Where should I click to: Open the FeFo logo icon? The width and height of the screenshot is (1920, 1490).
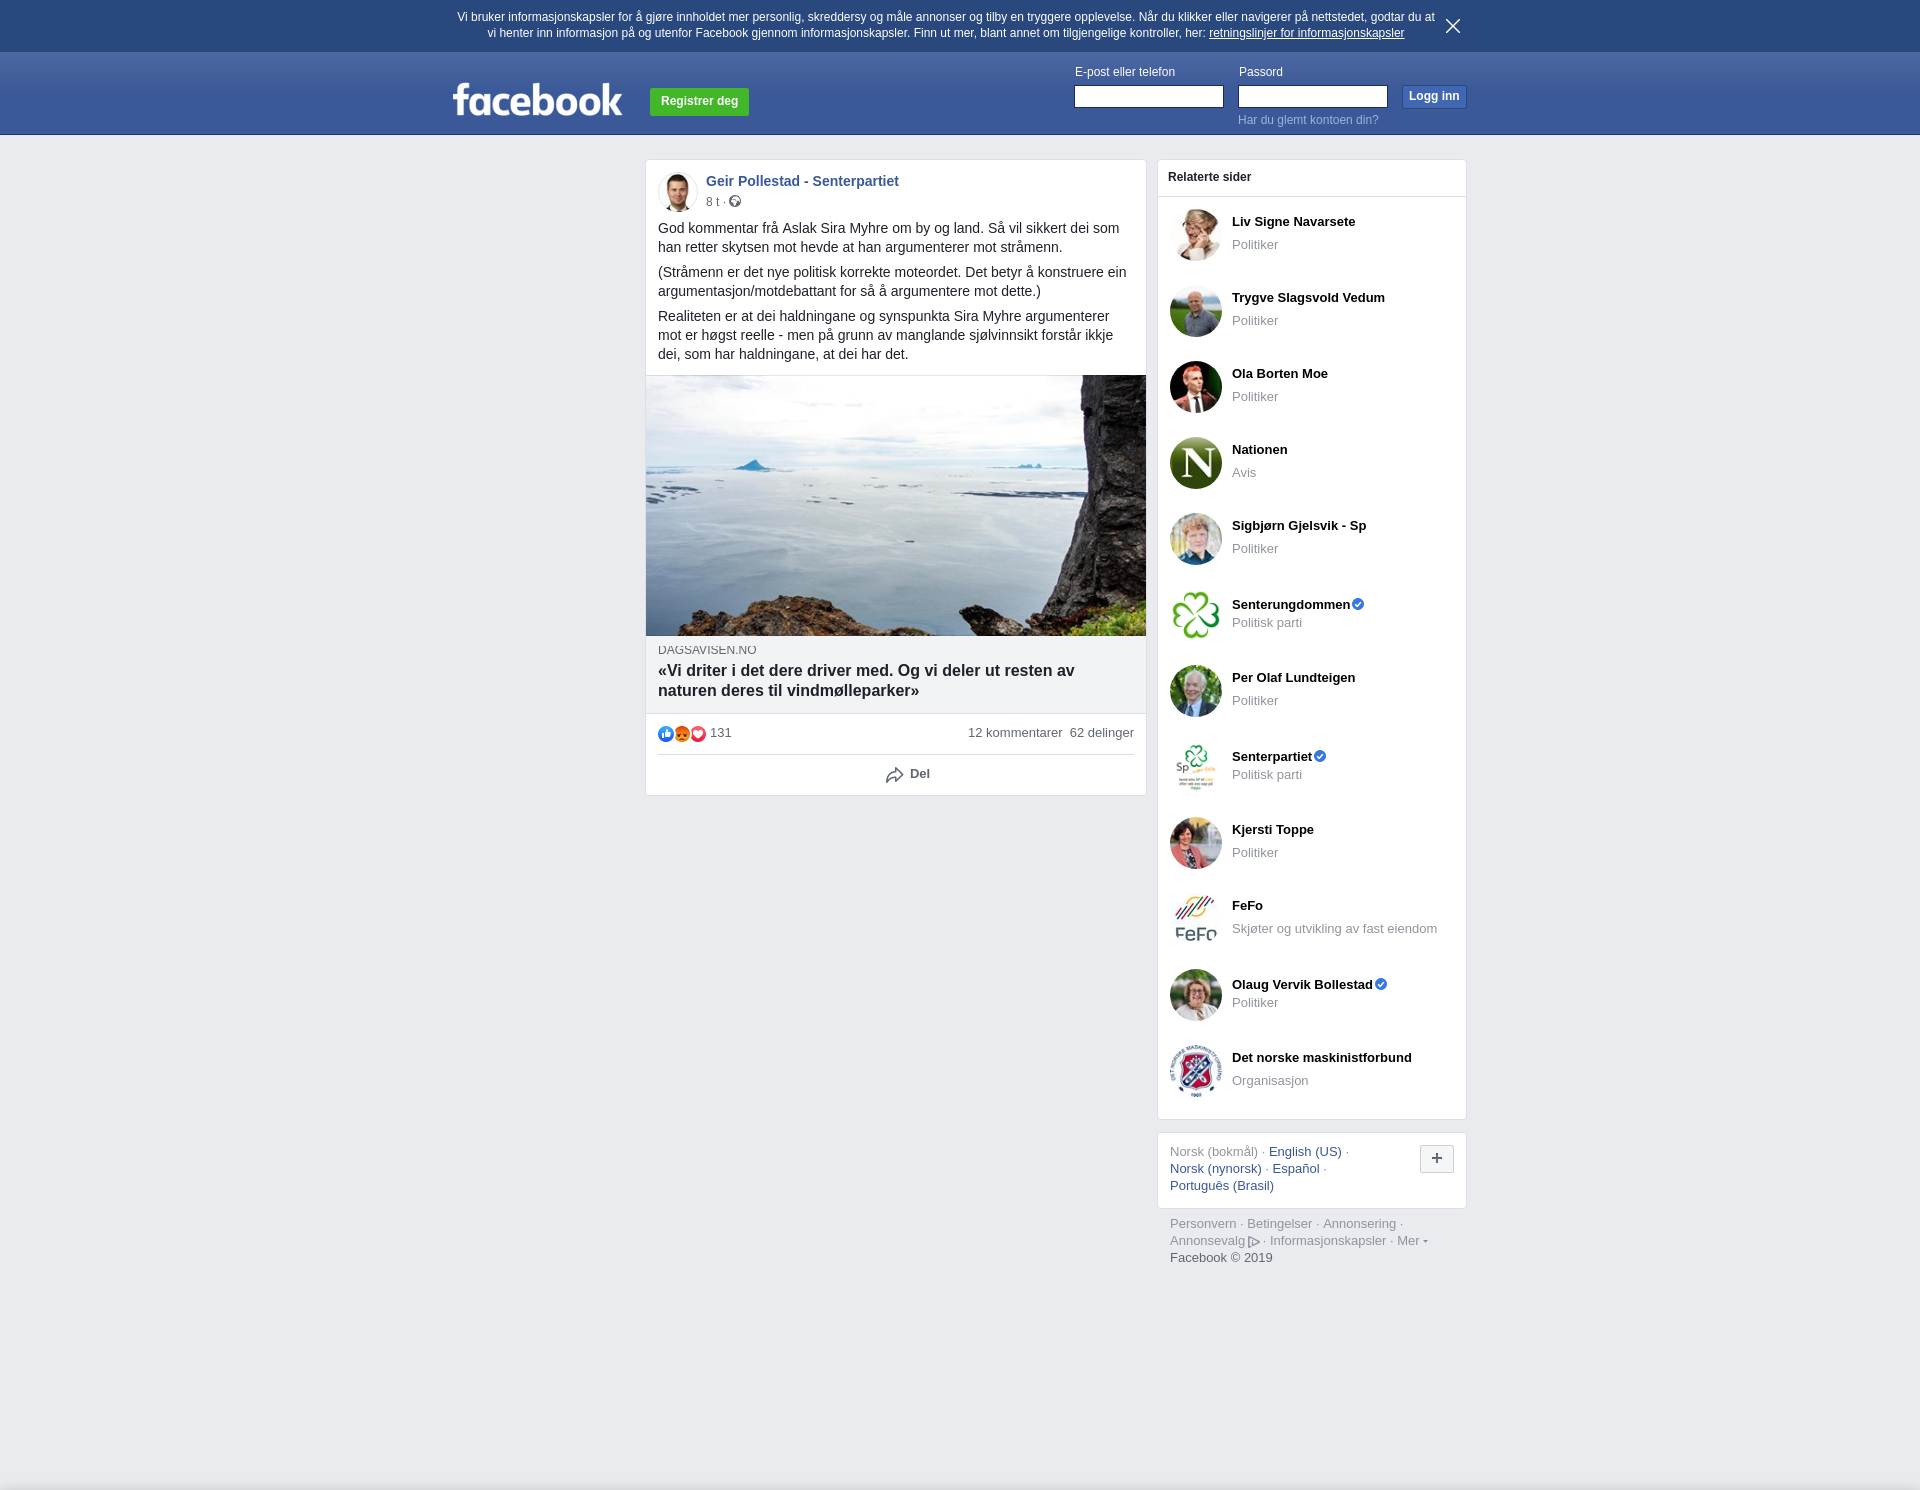[1196, 919]
